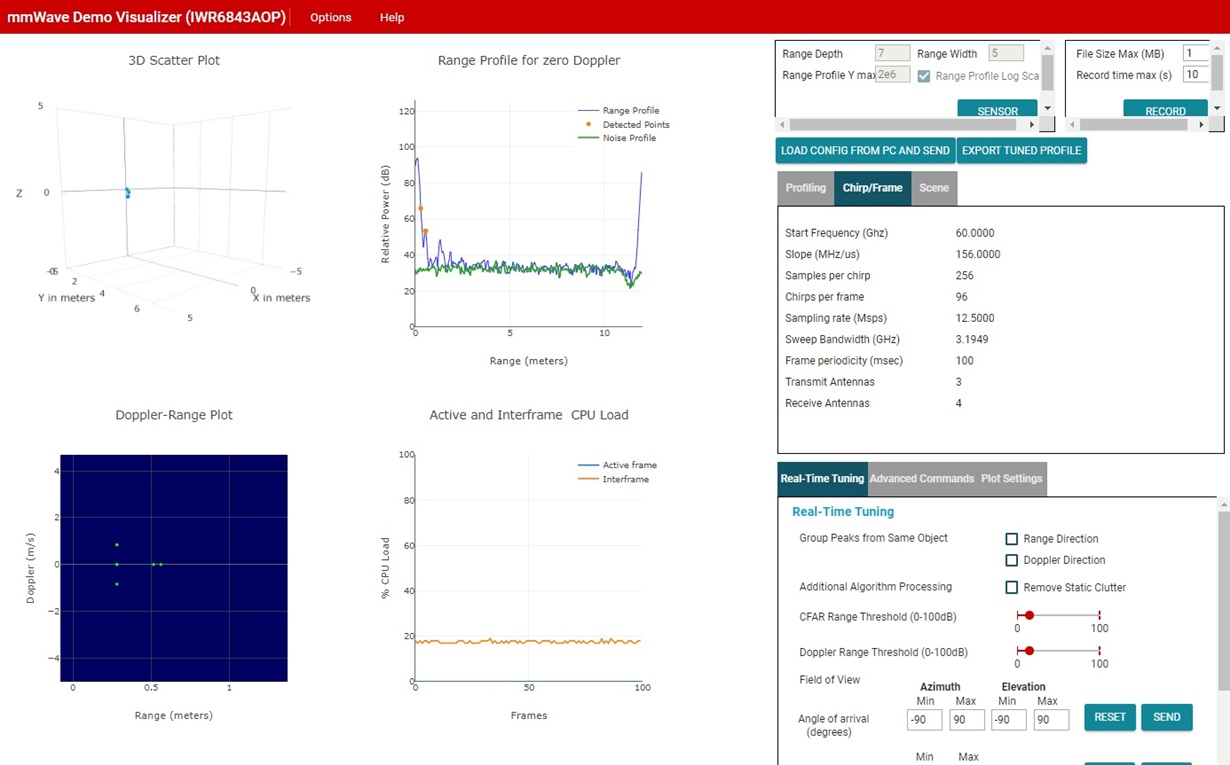Click the Azimuth Min angle field
This screenshot has height=765, width=1230.
(x=925, y=719)
